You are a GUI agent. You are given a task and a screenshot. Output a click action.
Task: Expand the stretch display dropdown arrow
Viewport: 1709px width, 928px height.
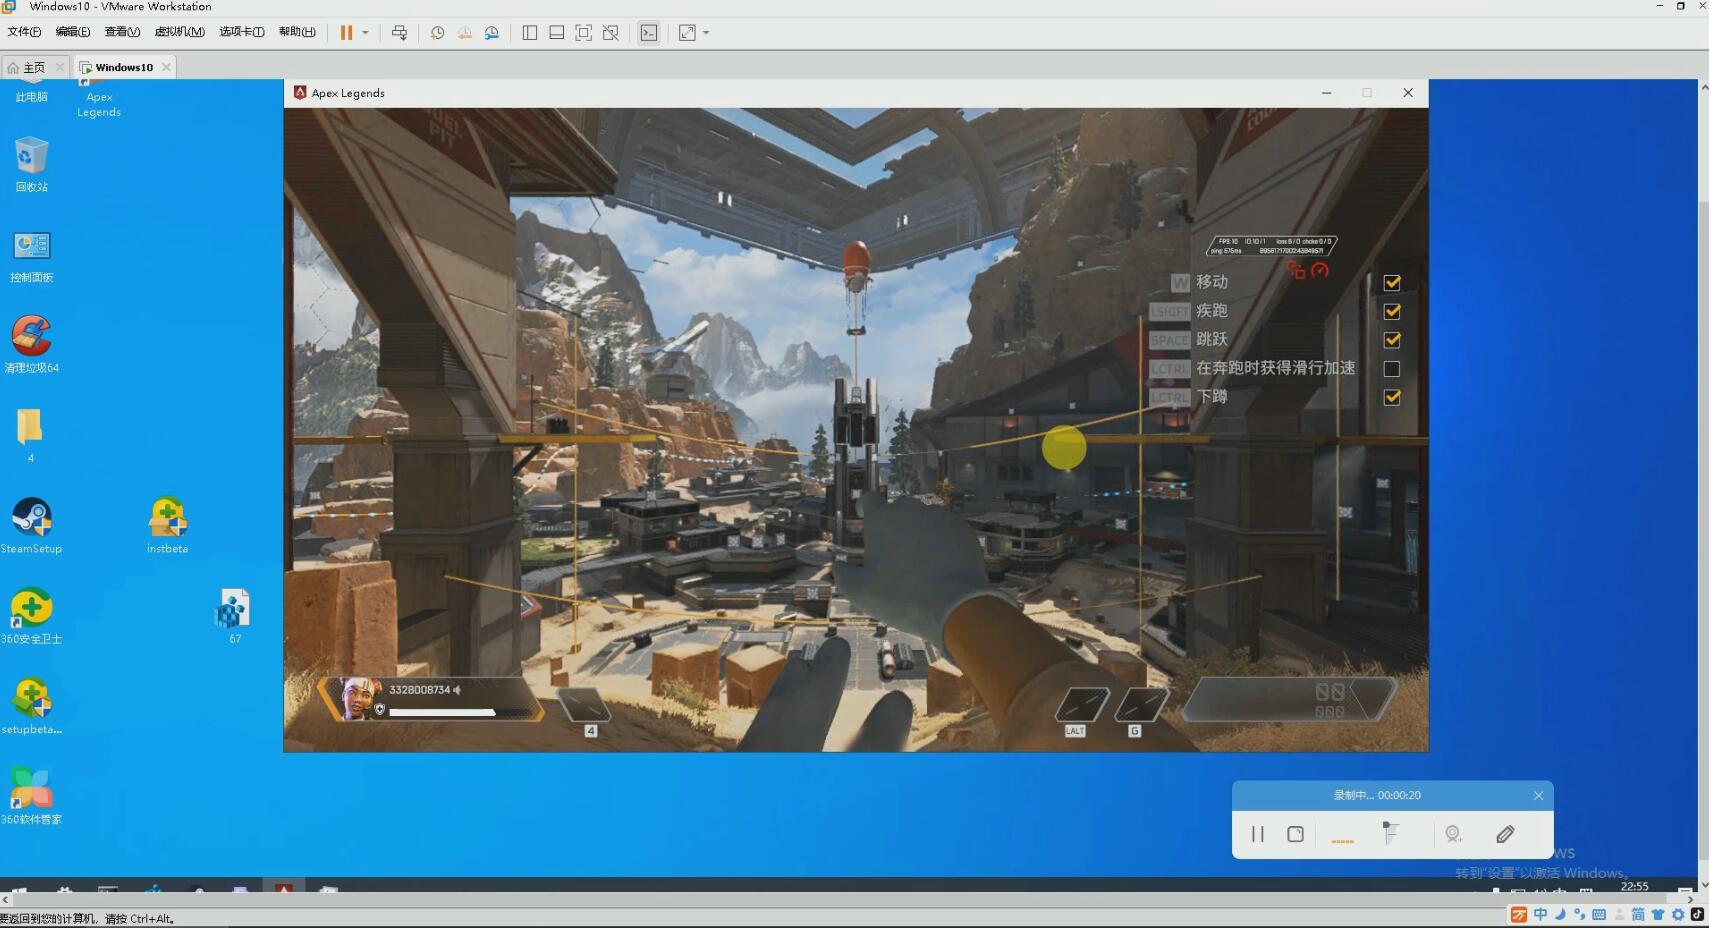click(706, 33)
